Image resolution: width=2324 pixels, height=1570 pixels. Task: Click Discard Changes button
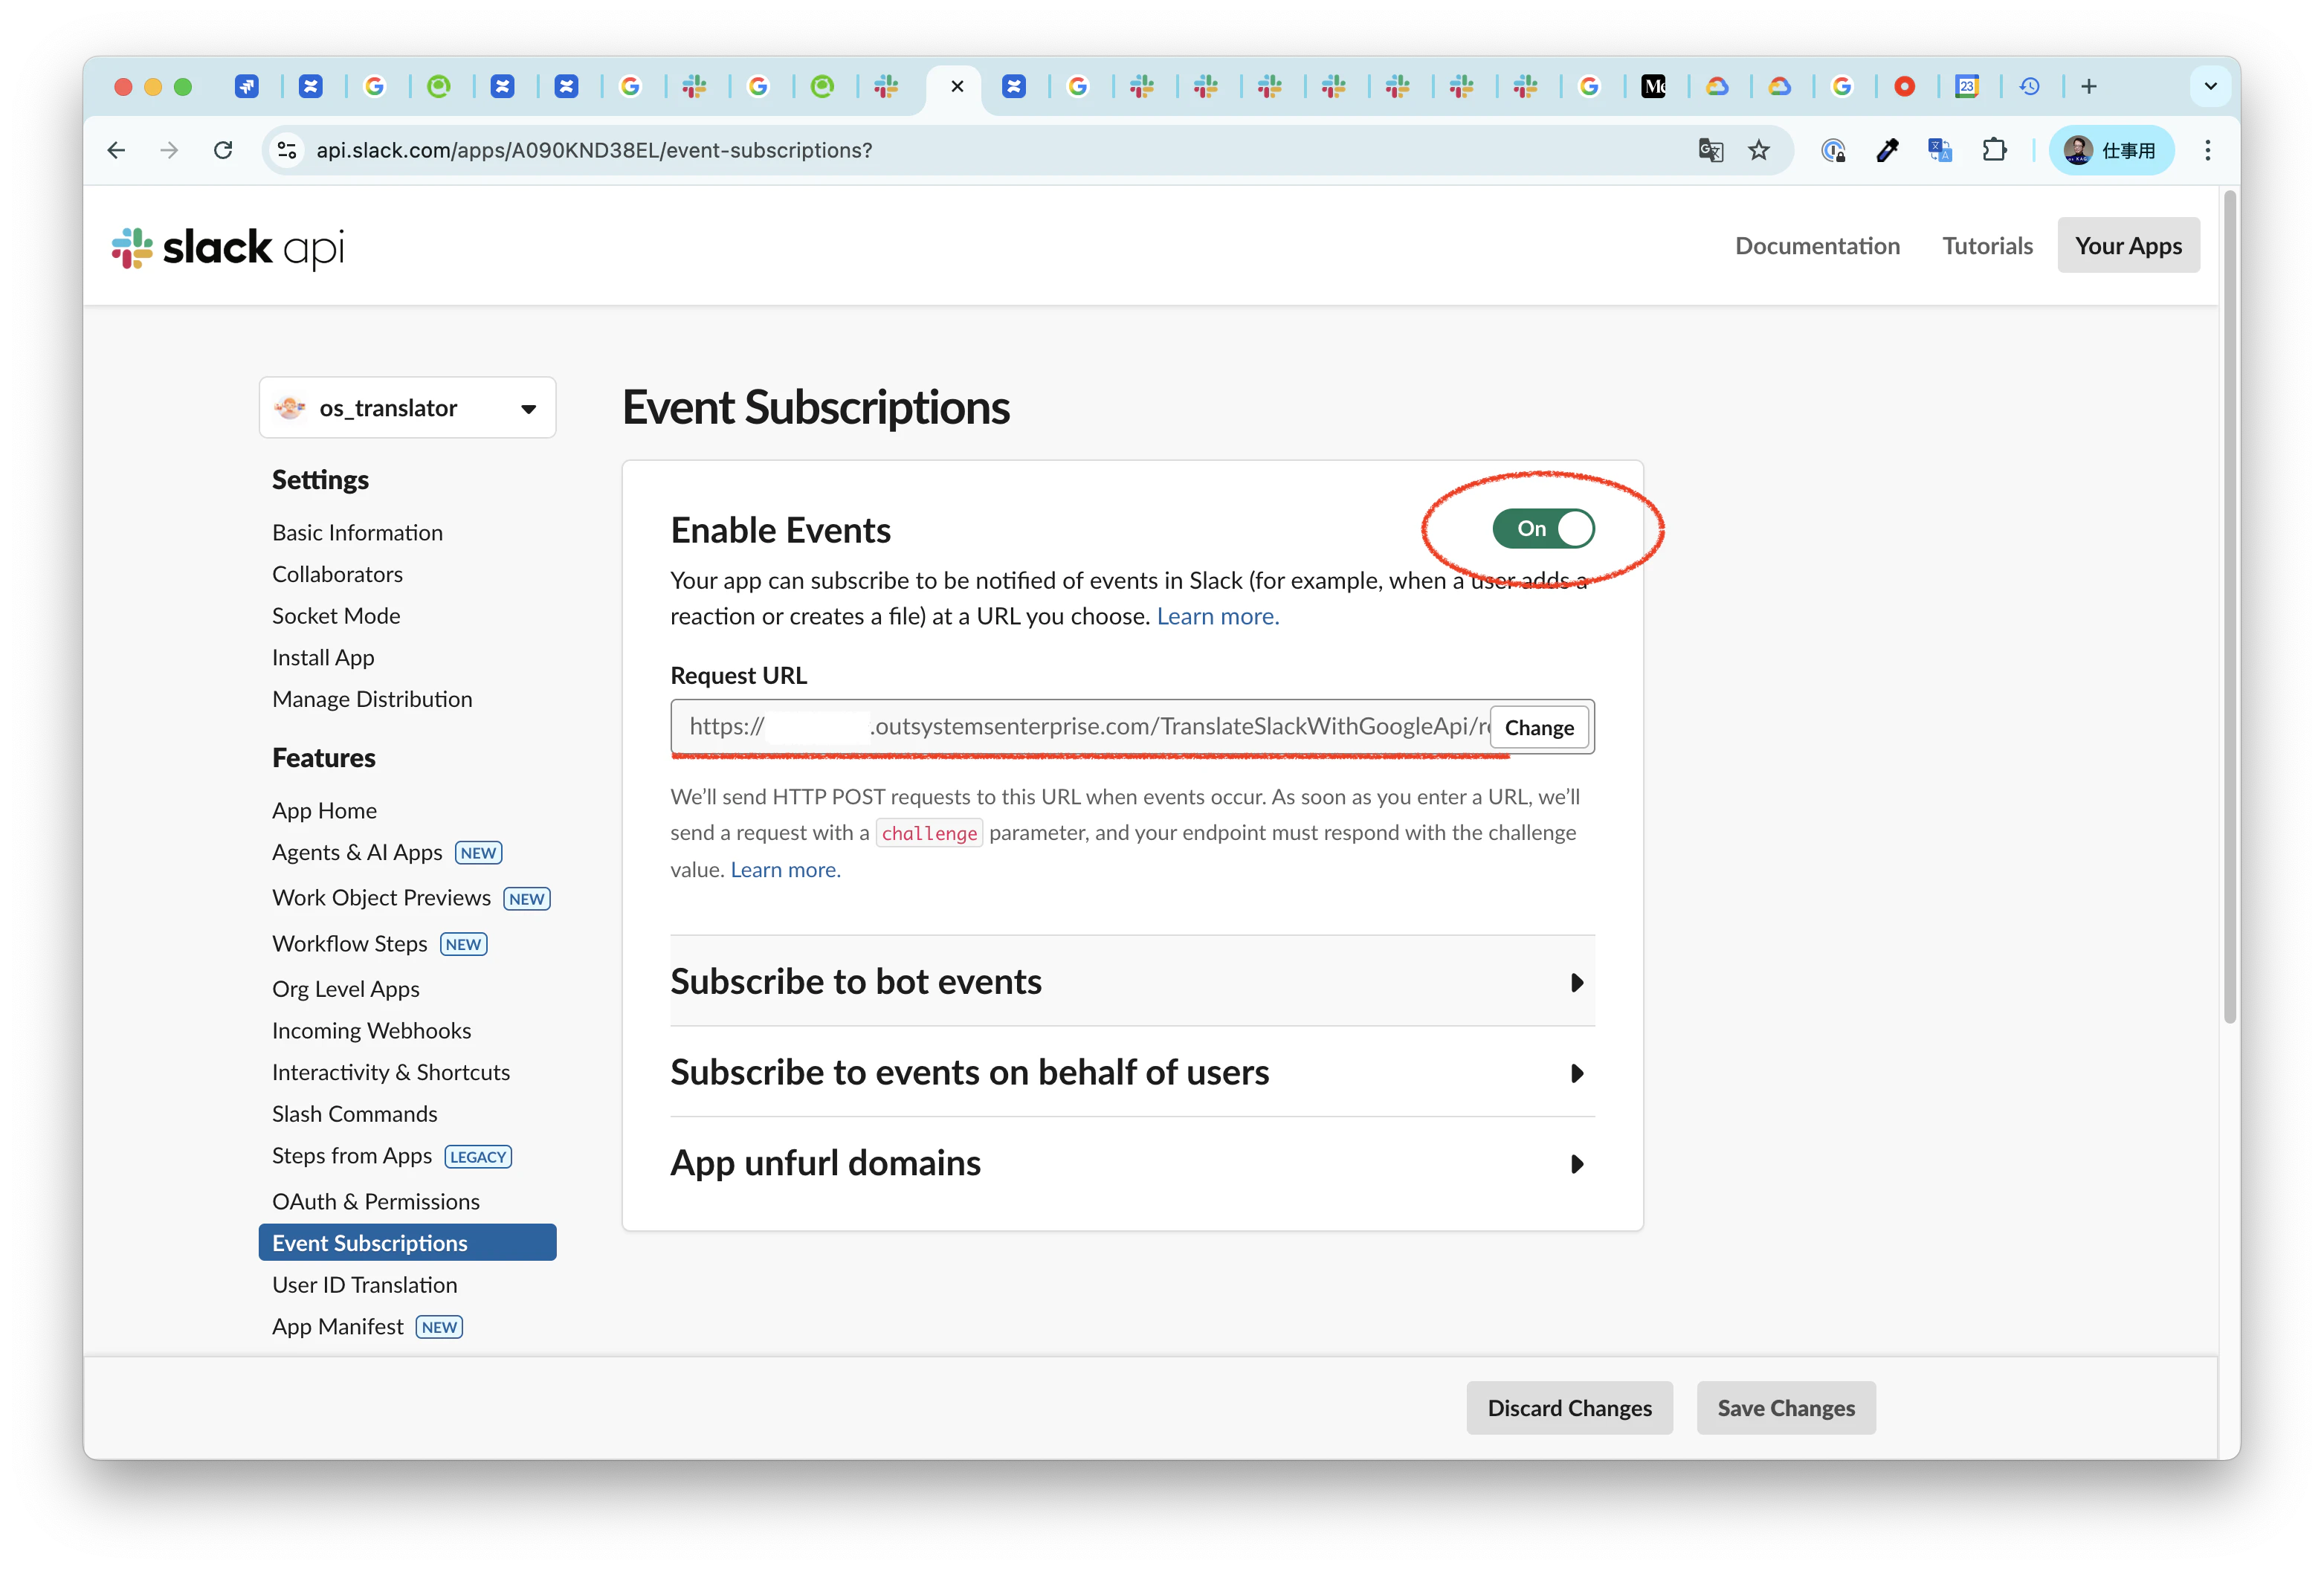1569,1408
